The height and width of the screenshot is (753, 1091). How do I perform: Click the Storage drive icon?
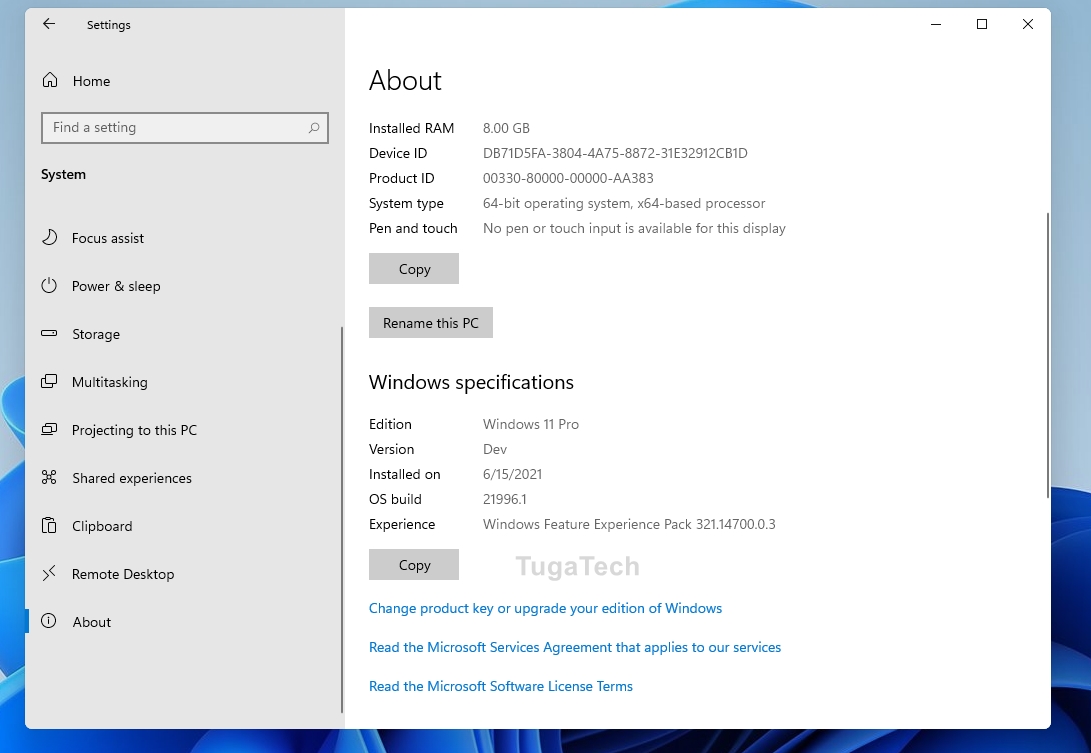coord(49,333)
